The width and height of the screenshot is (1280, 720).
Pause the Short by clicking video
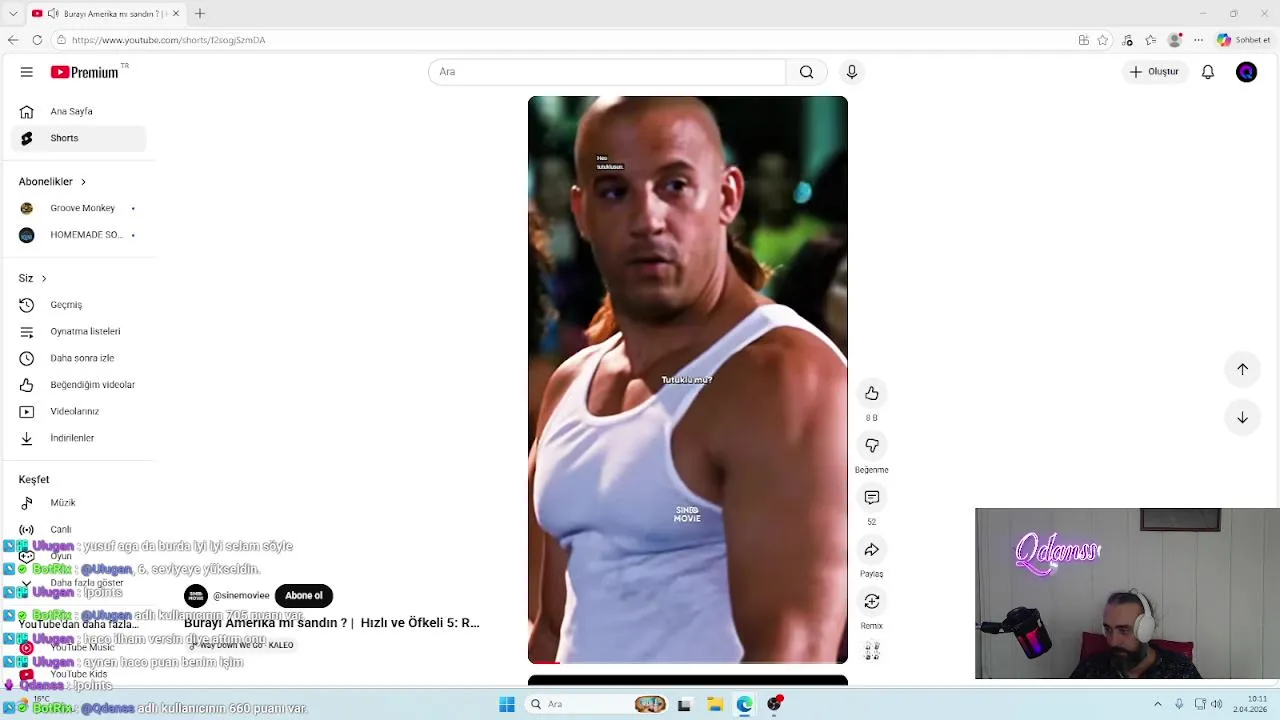pyautogui.click(x=688, y=380)
